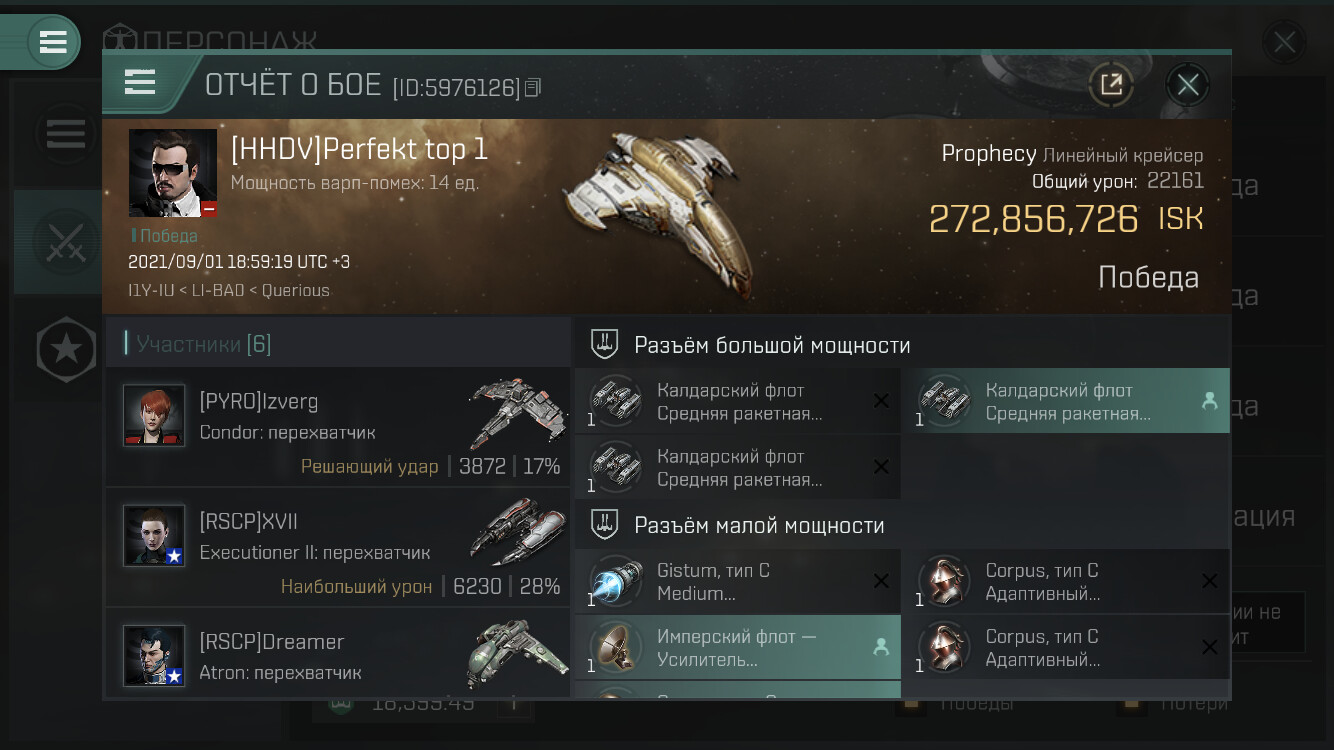Select the star badge sidebar icon
This screenshot has height=750, width=1334.
point(66,349)
